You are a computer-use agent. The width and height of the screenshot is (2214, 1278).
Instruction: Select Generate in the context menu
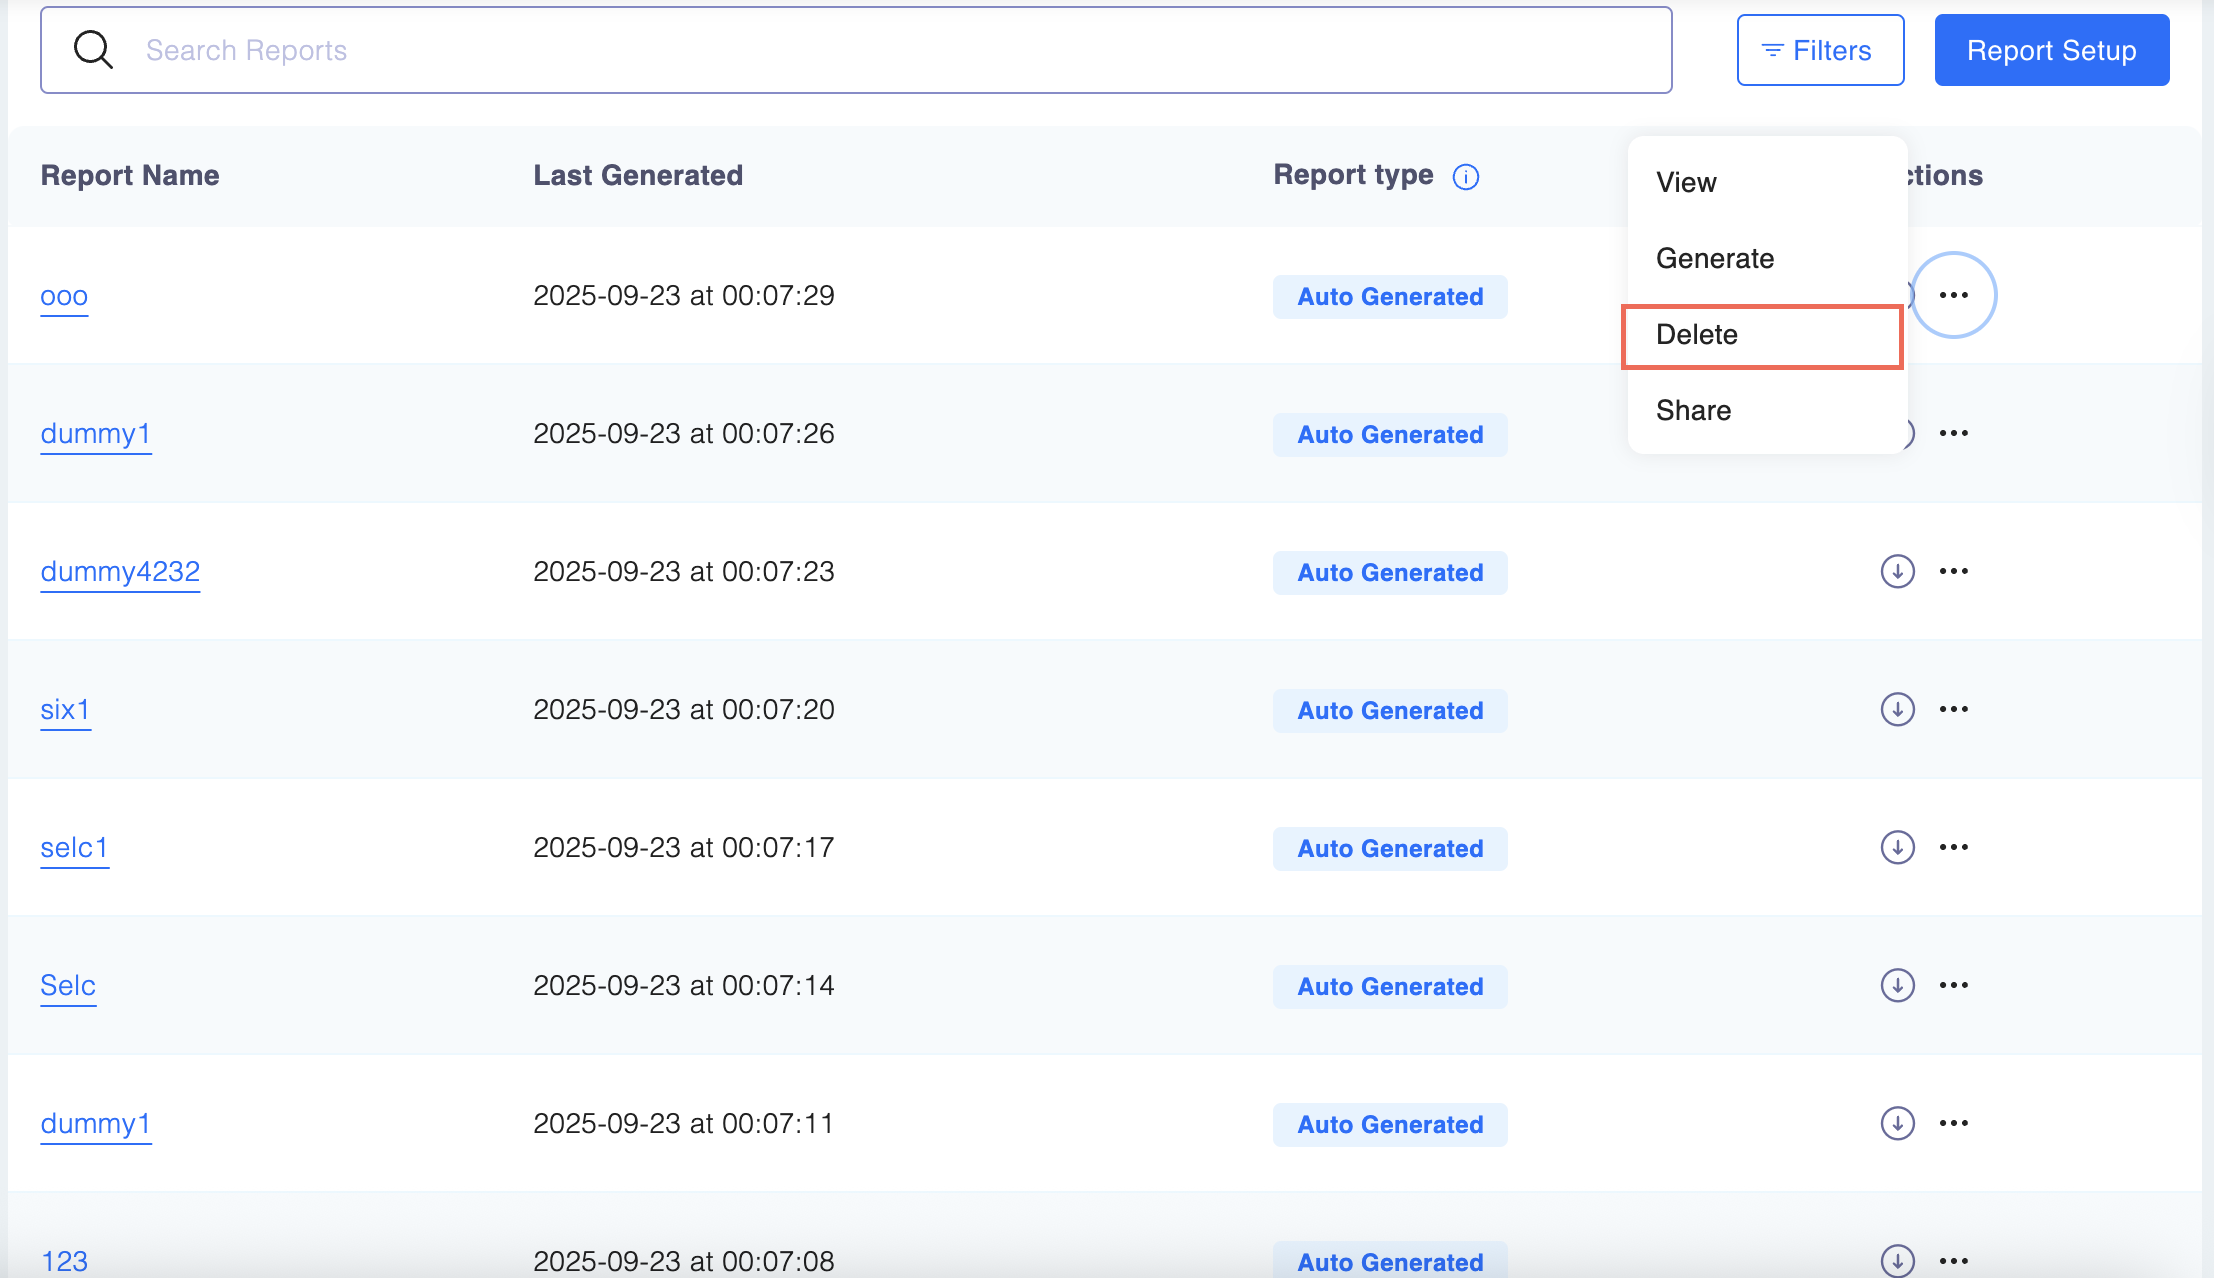pyautogui.click(x=1715, y=259)
